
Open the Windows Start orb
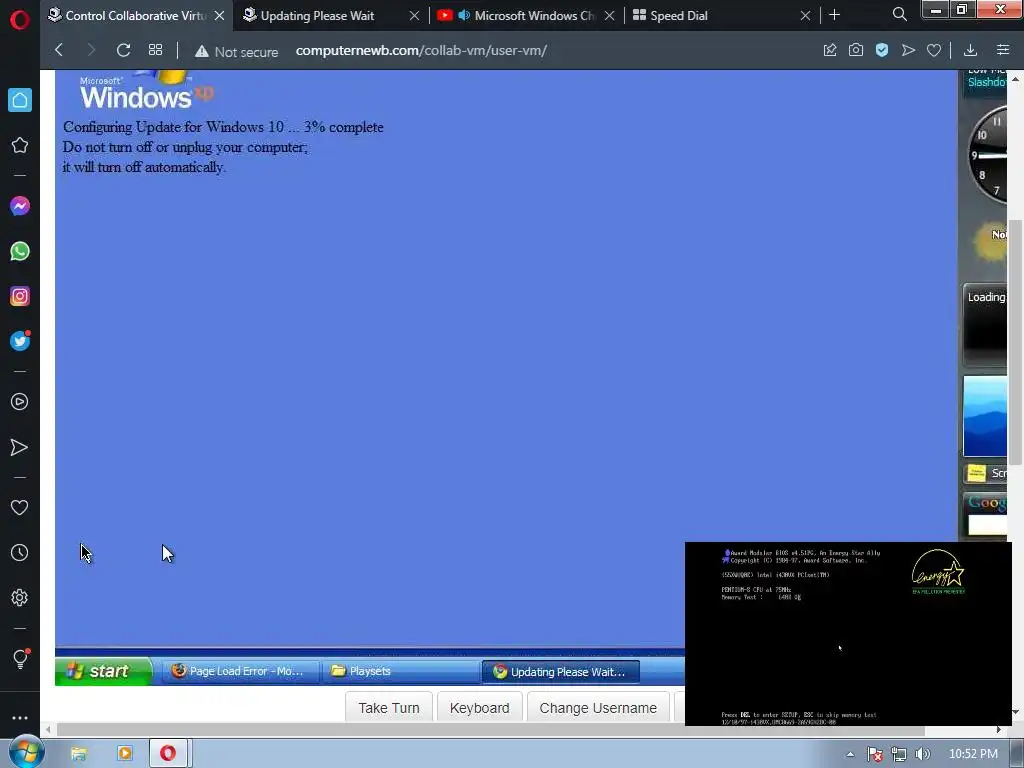click(x=26, y=753)
